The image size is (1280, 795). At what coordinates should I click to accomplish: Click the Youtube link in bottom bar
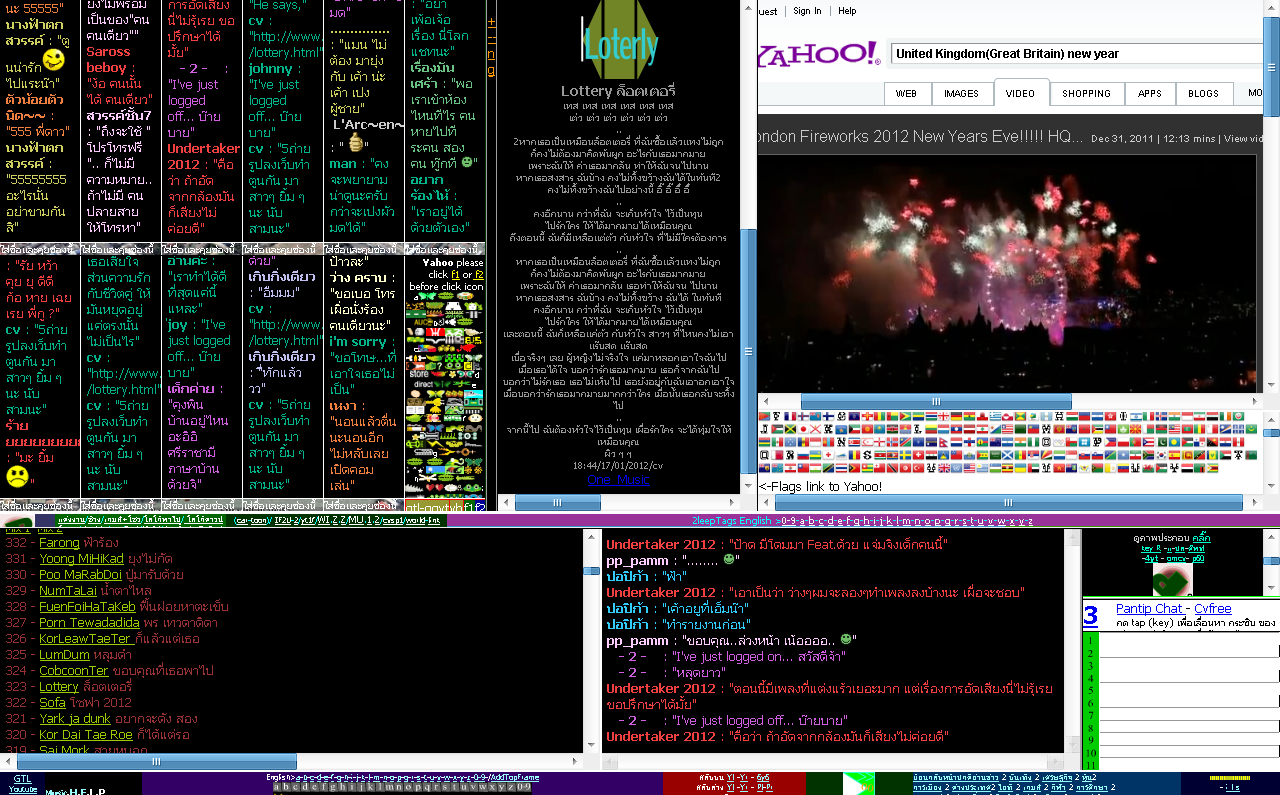point(23,789)
